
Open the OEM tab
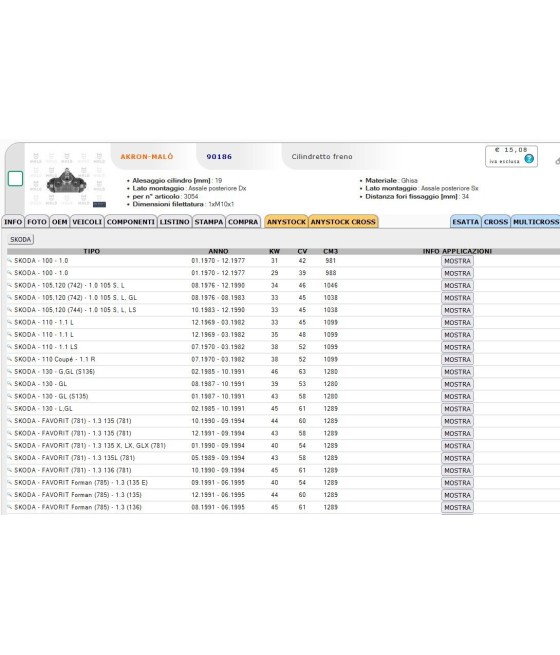59,222
